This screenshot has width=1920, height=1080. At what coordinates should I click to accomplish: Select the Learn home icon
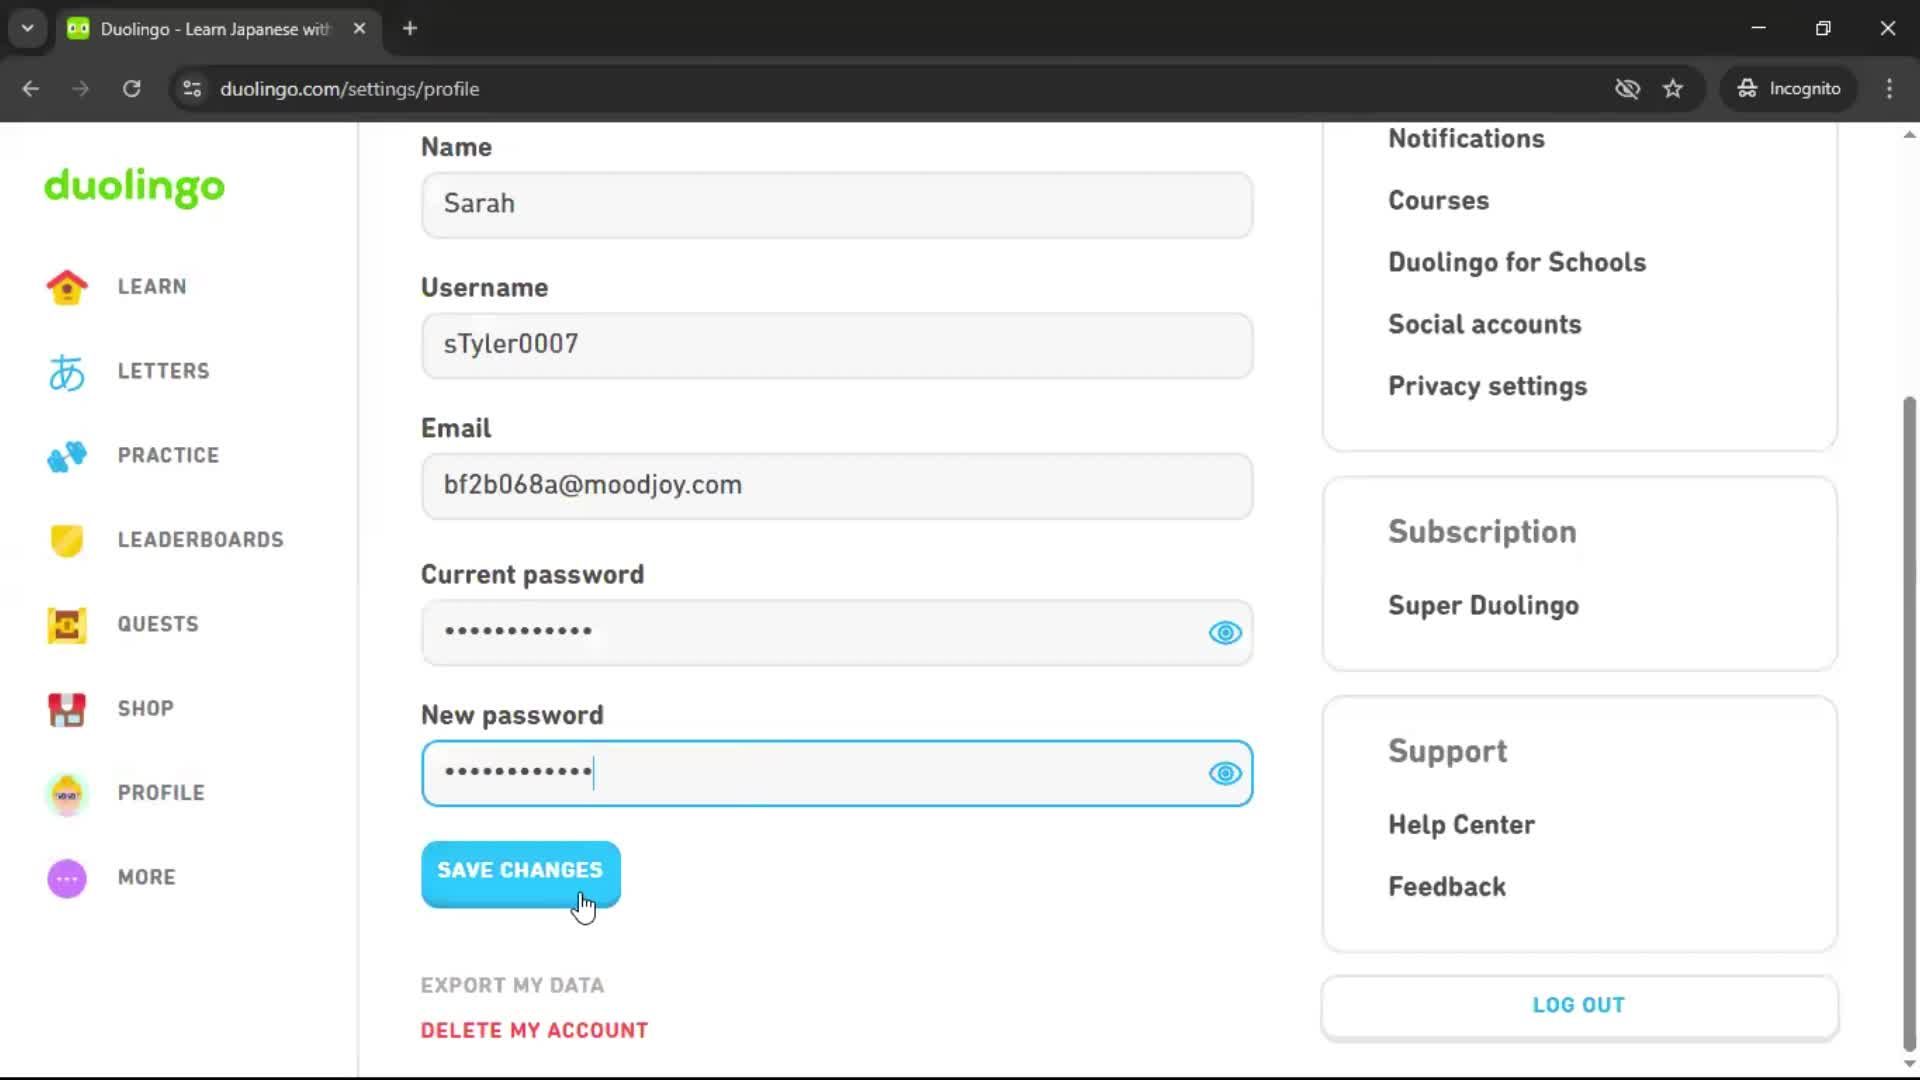point(65,287)
